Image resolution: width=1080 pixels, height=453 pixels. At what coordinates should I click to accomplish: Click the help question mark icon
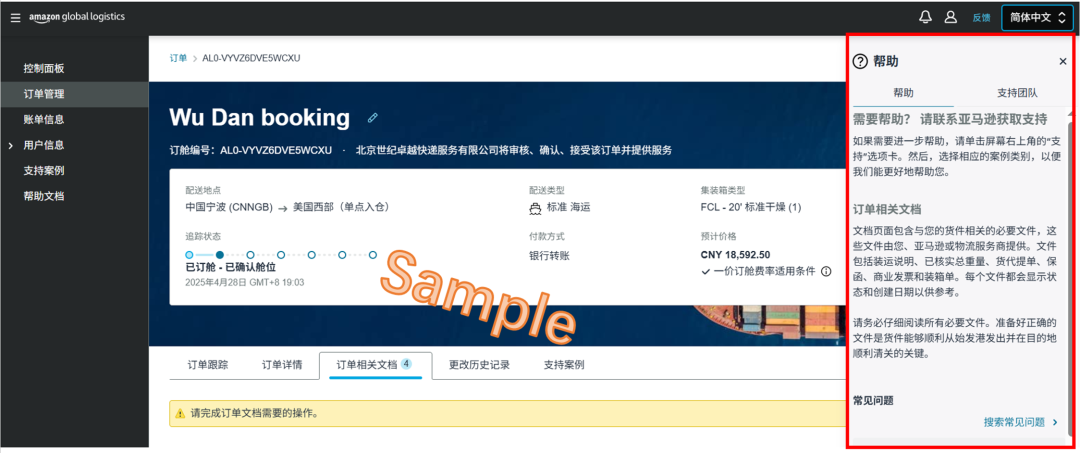(x=860, y=61)
